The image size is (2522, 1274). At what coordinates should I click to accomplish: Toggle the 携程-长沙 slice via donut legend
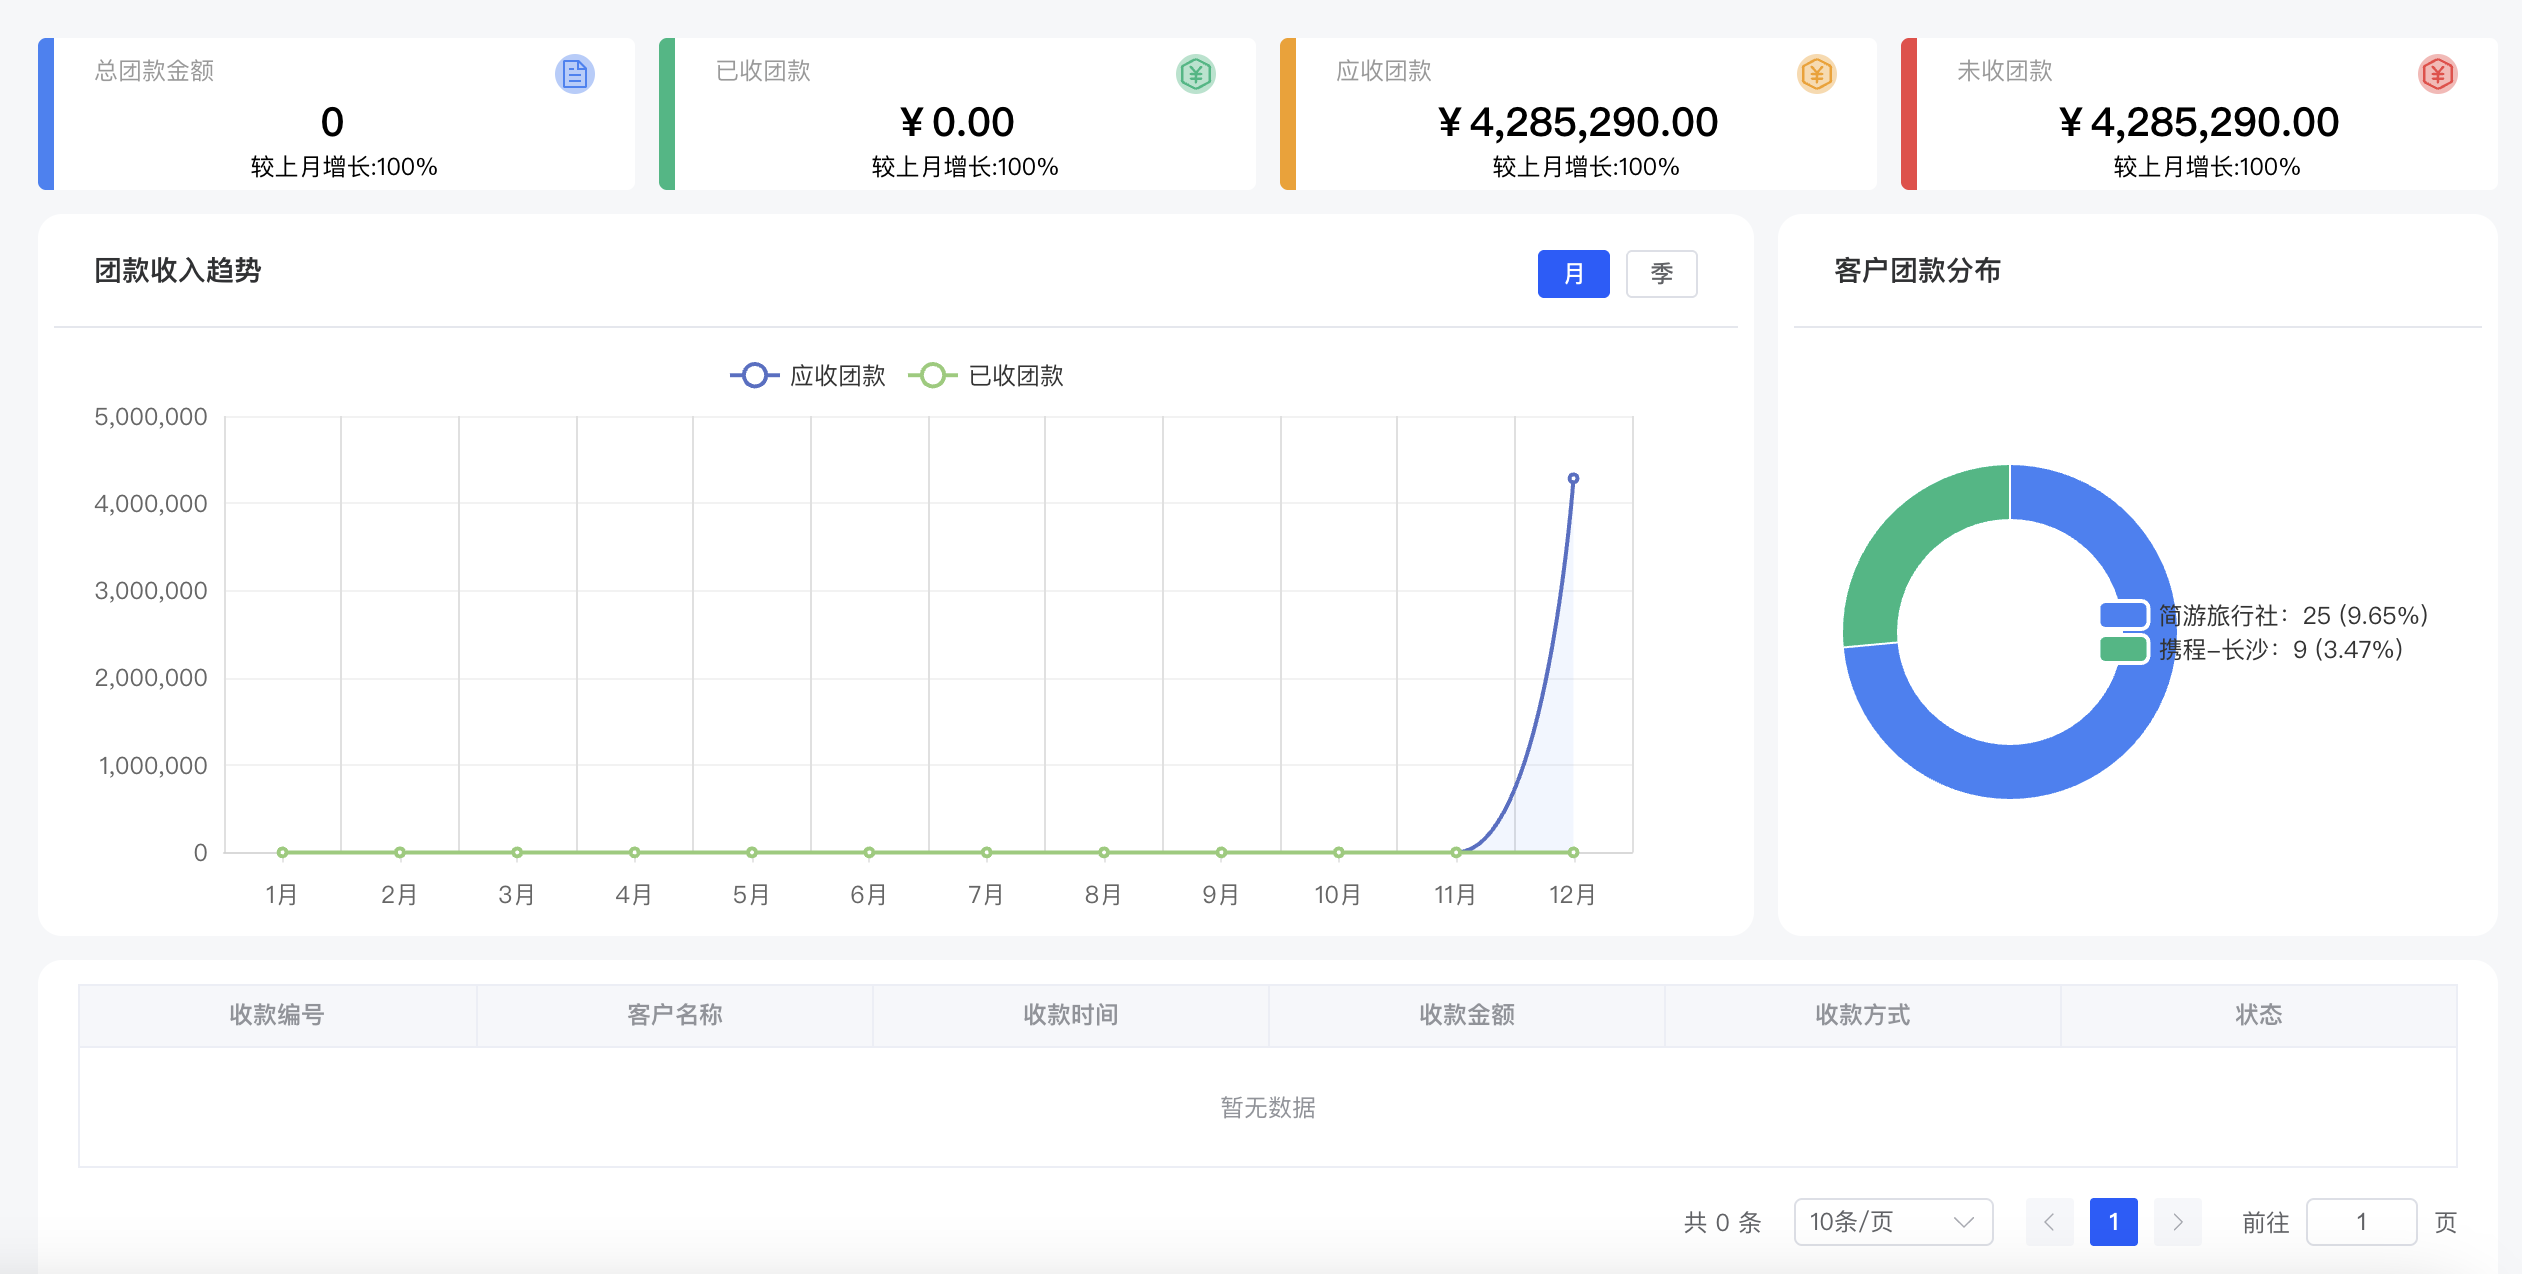tap(2282, 650)
